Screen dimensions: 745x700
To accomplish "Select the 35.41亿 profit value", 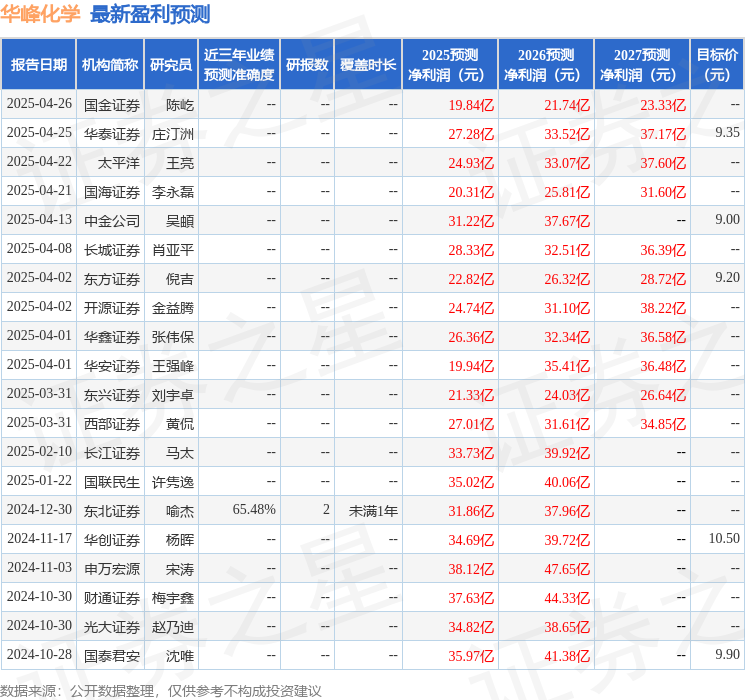I will (x=567, y=366).
